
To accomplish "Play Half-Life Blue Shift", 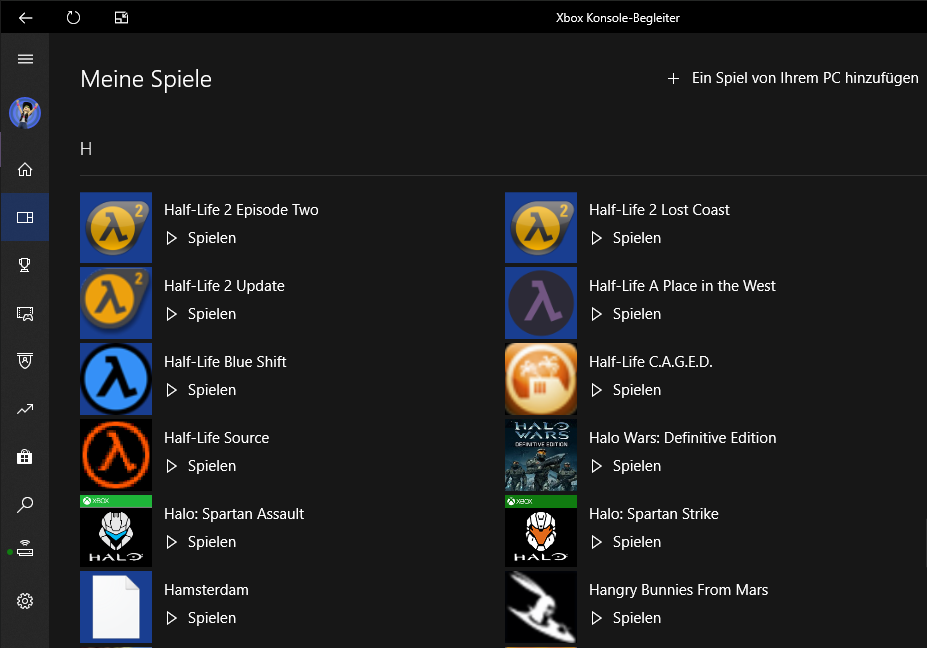I will [x=201, y=390].
